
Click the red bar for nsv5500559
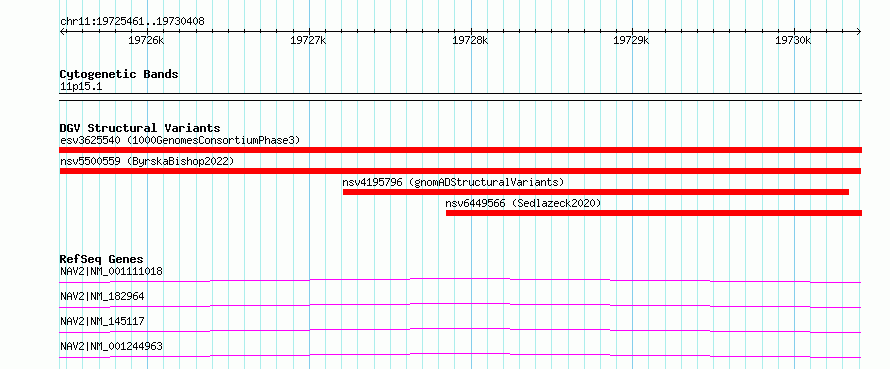click(460, 171)
